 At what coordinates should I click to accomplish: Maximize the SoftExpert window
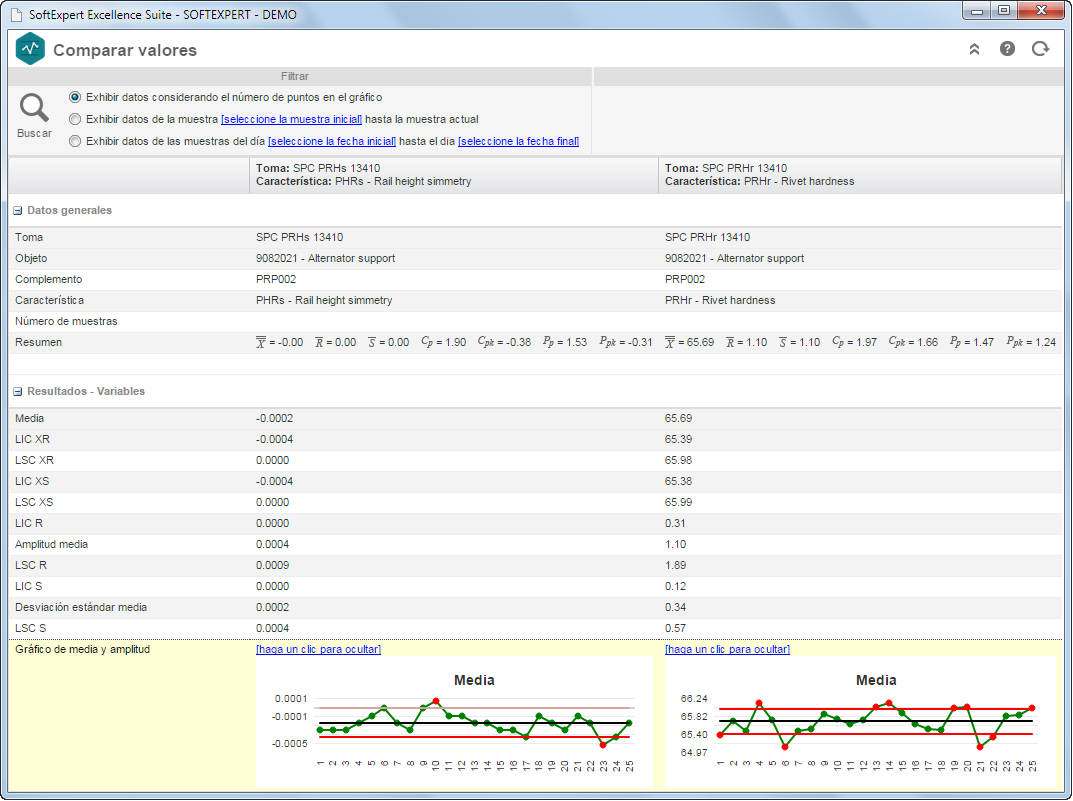pyautogui.click(x=1004, y=11)
